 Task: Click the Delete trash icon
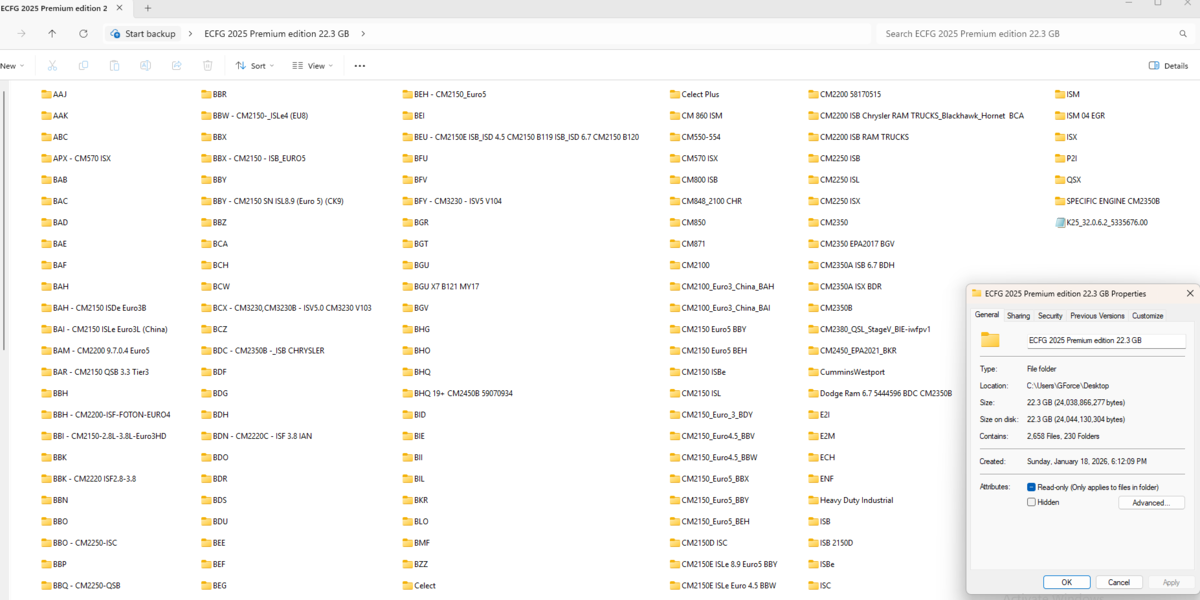(x=207, y=66)
